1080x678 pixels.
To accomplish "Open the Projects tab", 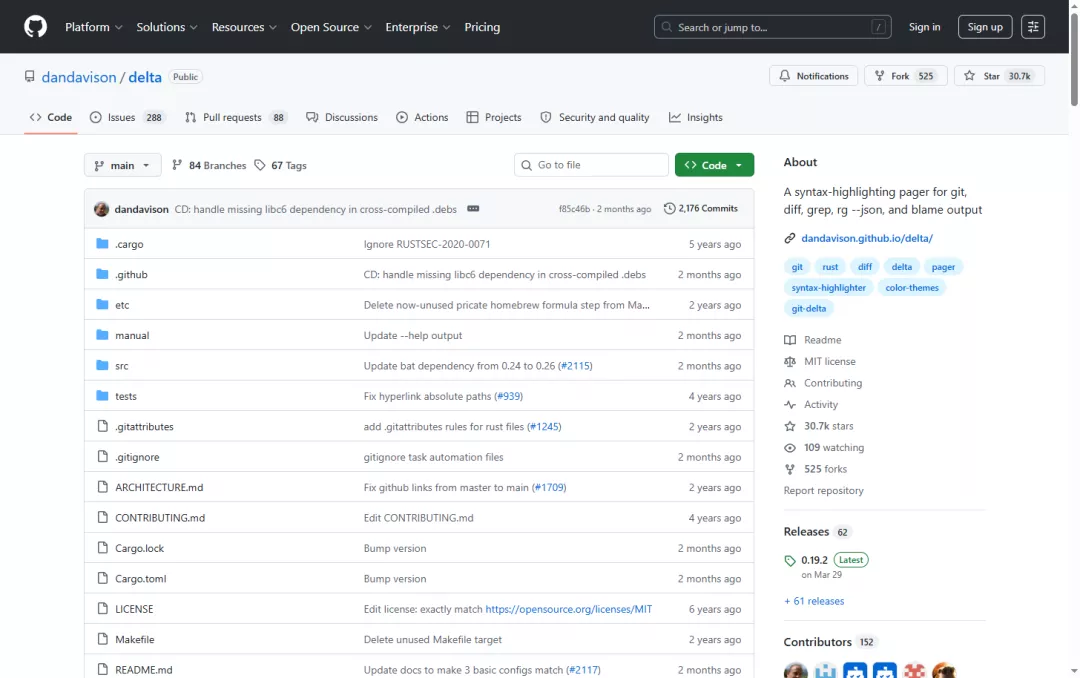I will pos(494,117).
